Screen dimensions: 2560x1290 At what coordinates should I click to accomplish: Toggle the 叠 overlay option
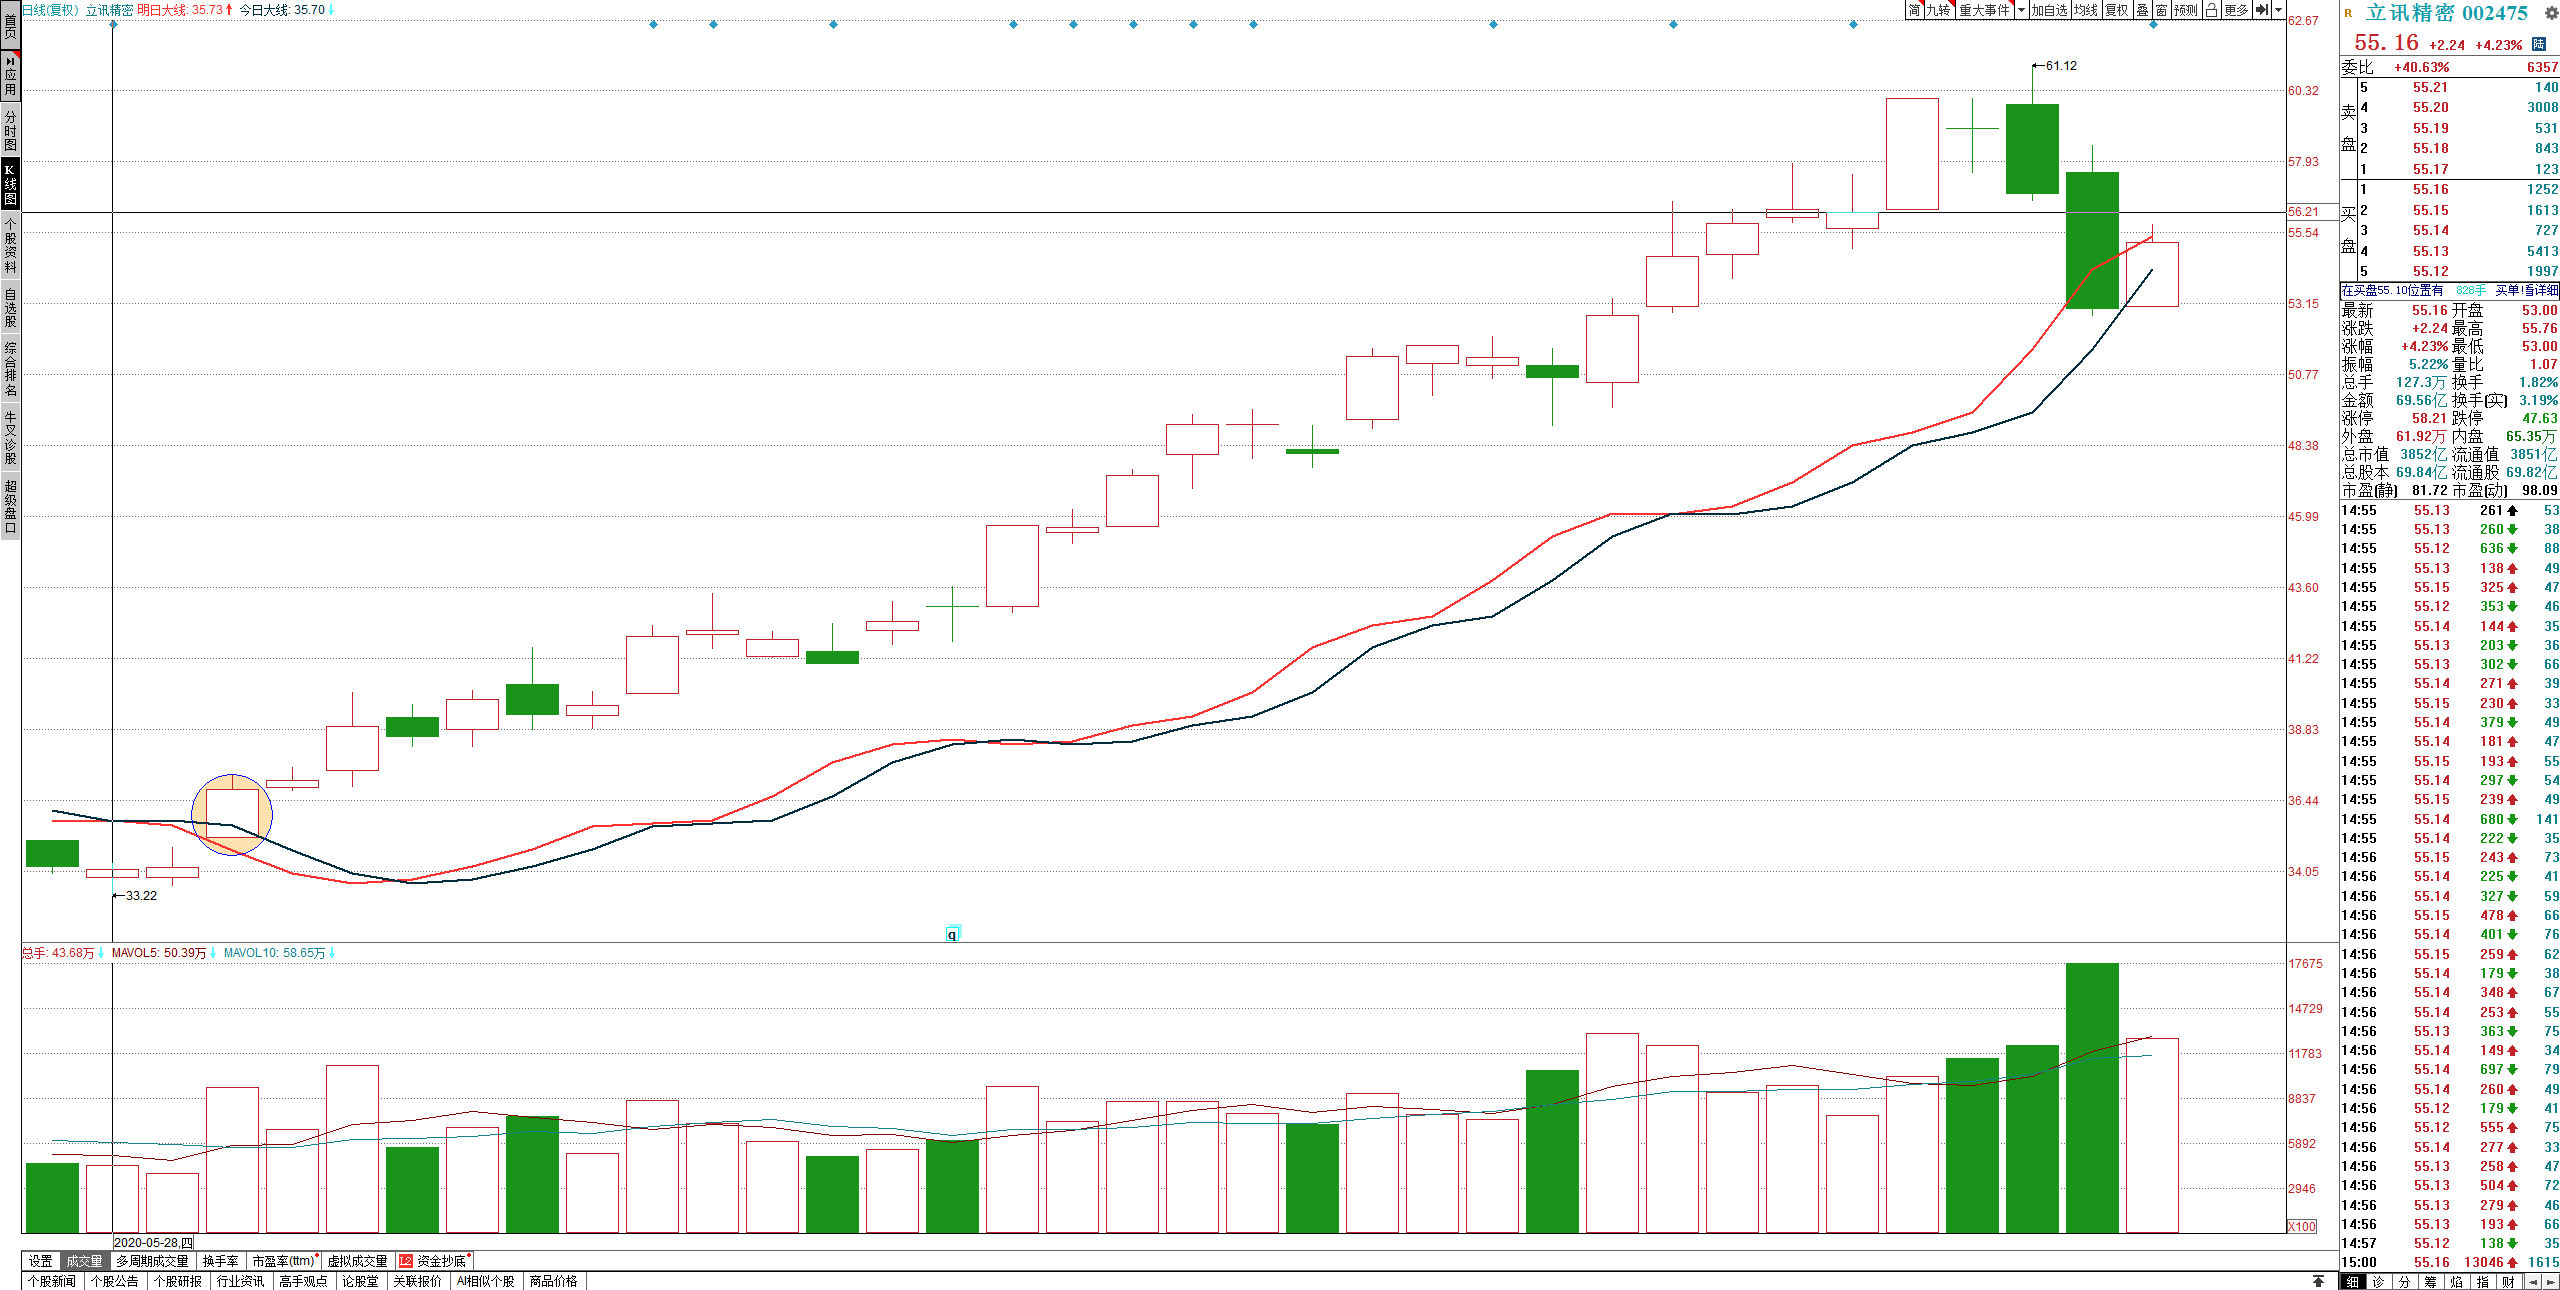[2142, 10]
